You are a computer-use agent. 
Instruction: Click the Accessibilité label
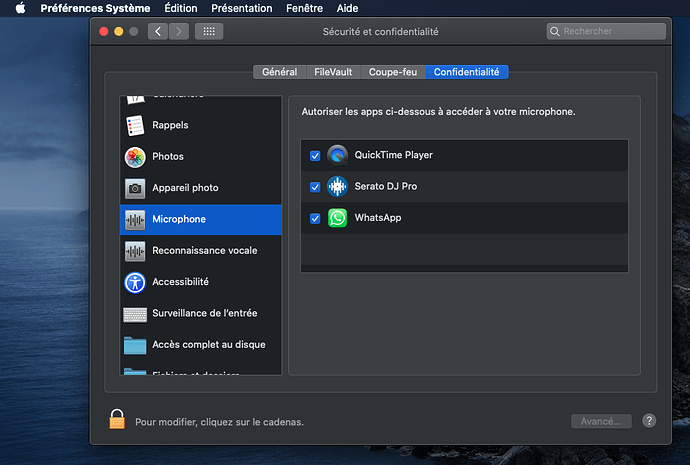pos(180,282)
